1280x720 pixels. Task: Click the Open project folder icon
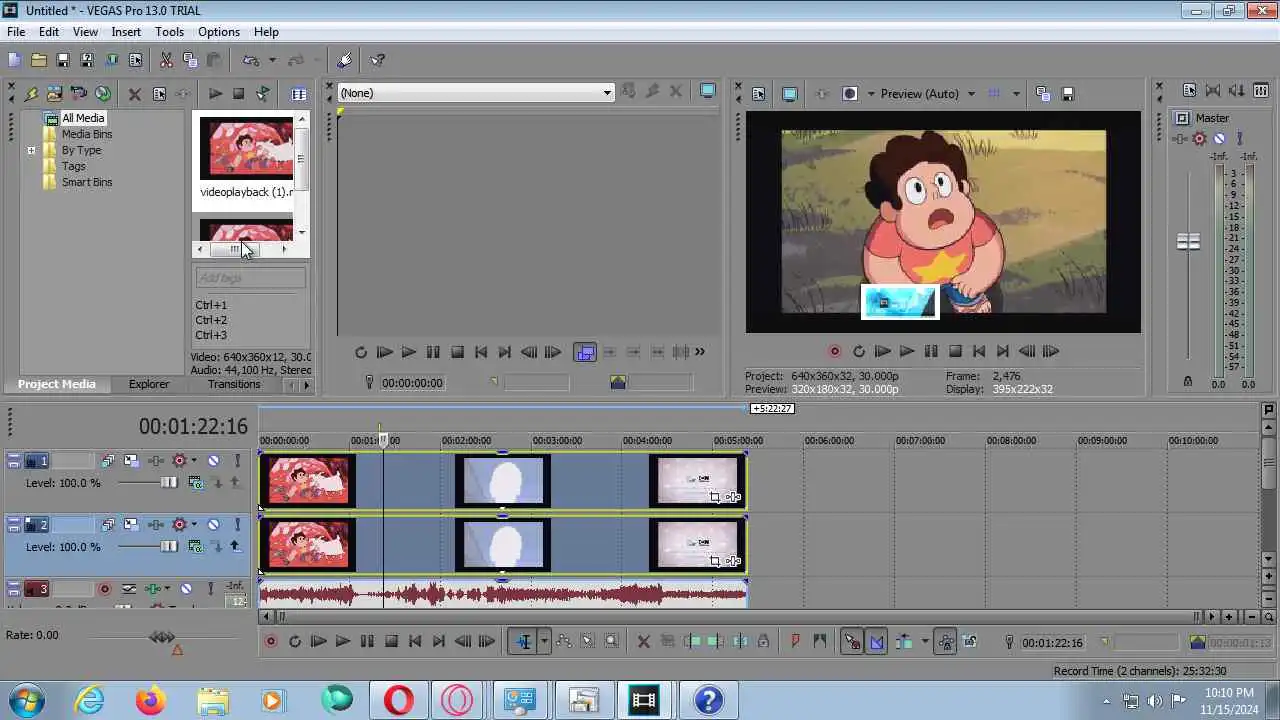coord(38,60)
